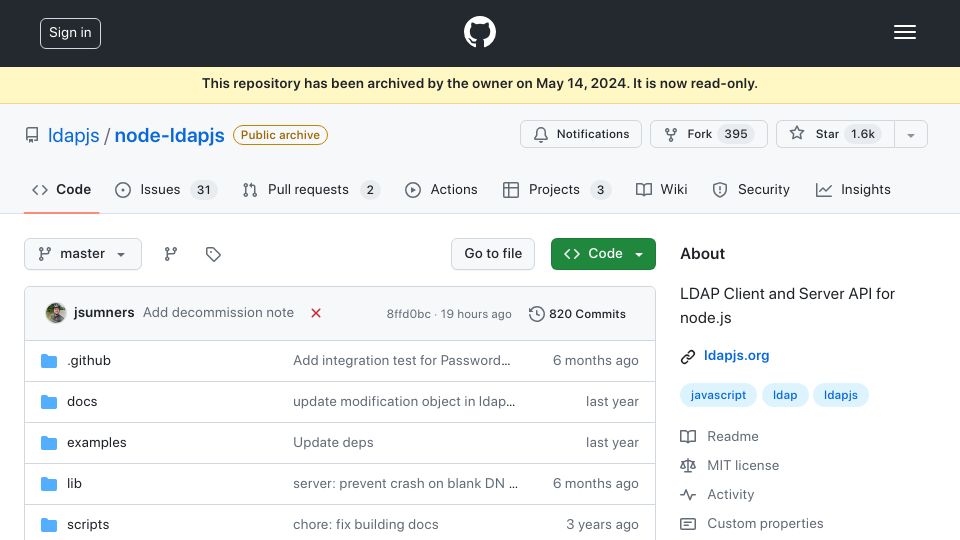Screen dimensions: 960x540
Task: View branches via the branch icon
Action: tap(171, 253)
